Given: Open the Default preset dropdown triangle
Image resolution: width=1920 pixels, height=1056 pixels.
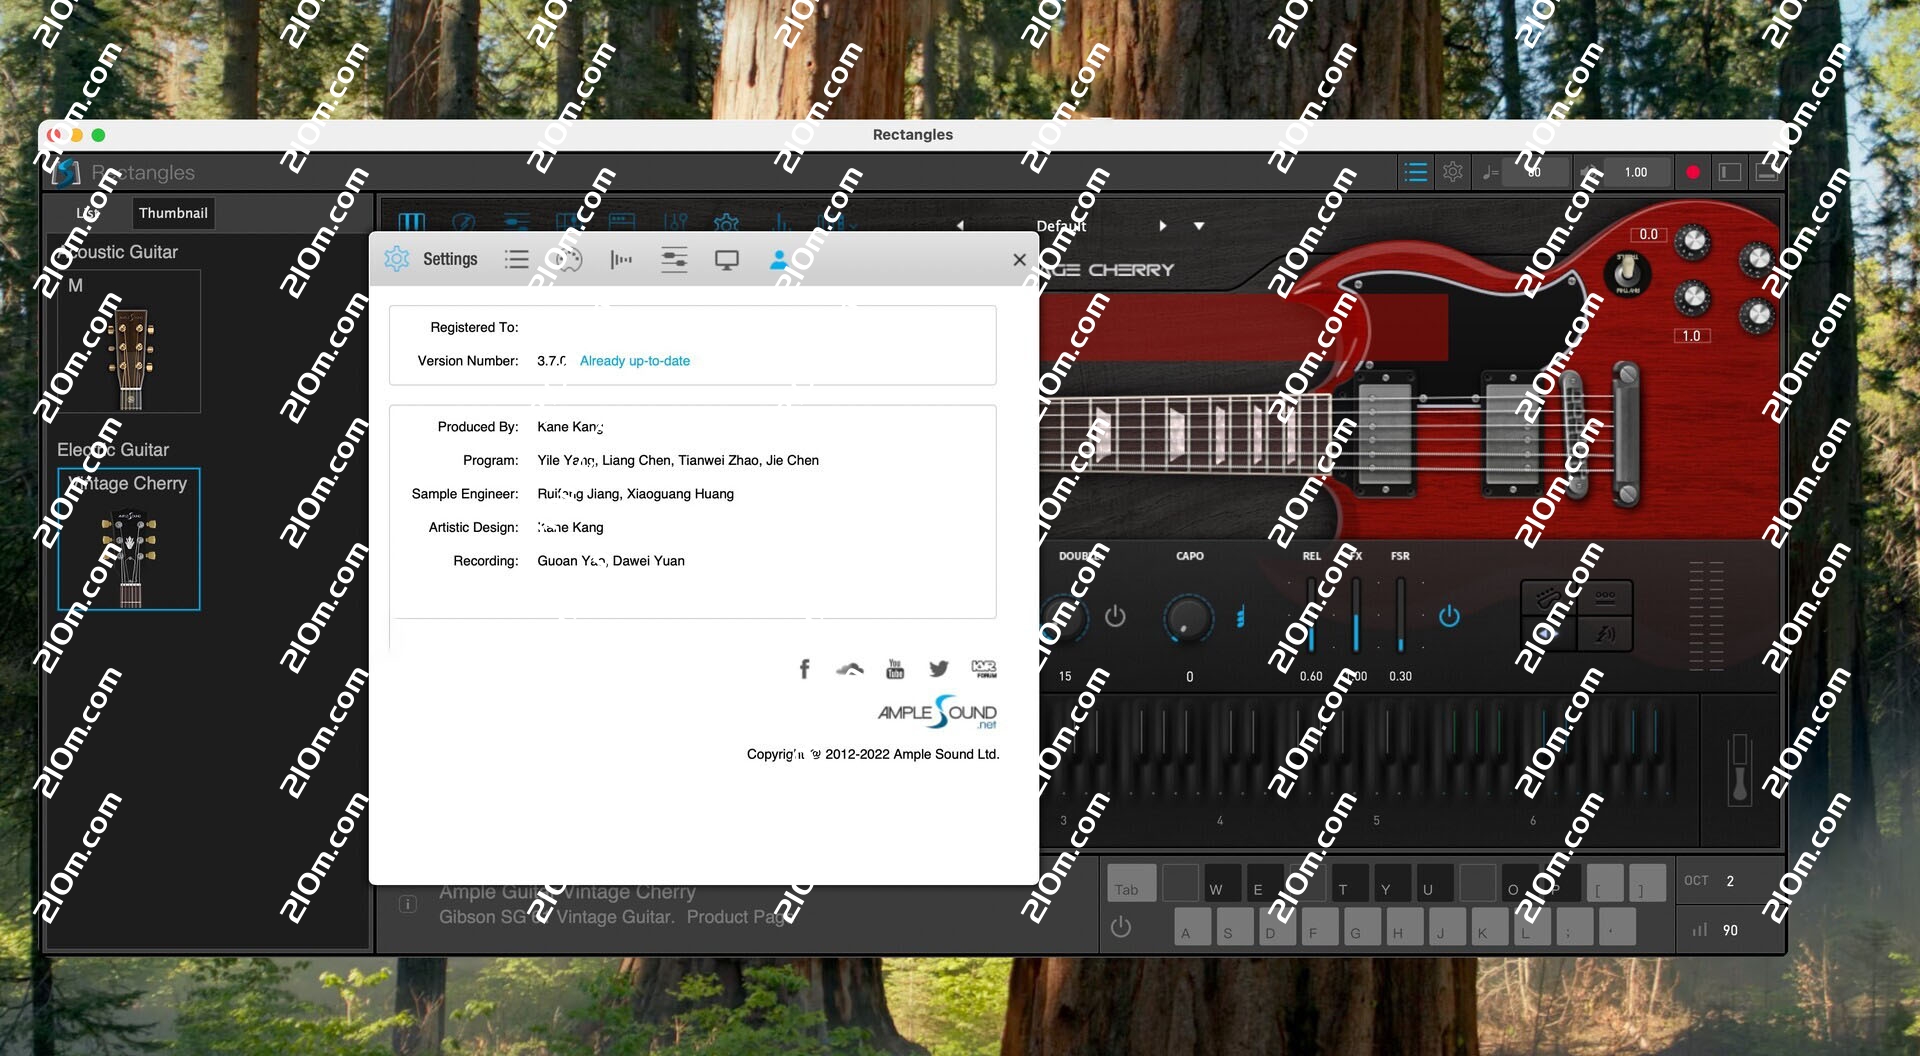Looking at the screenshot, I should [1199, 226].
